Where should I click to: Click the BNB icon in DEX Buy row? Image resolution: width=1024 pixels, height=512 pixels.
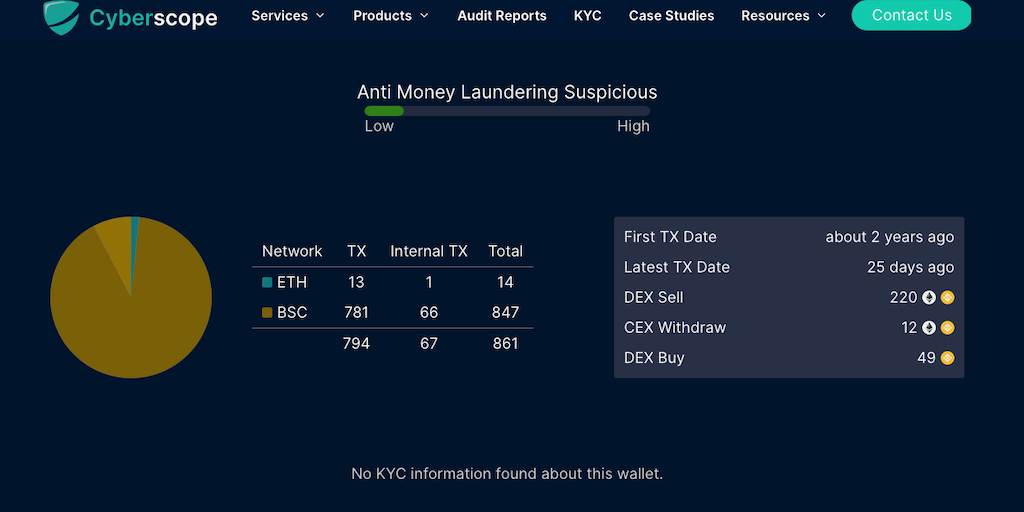pos(947,358)
